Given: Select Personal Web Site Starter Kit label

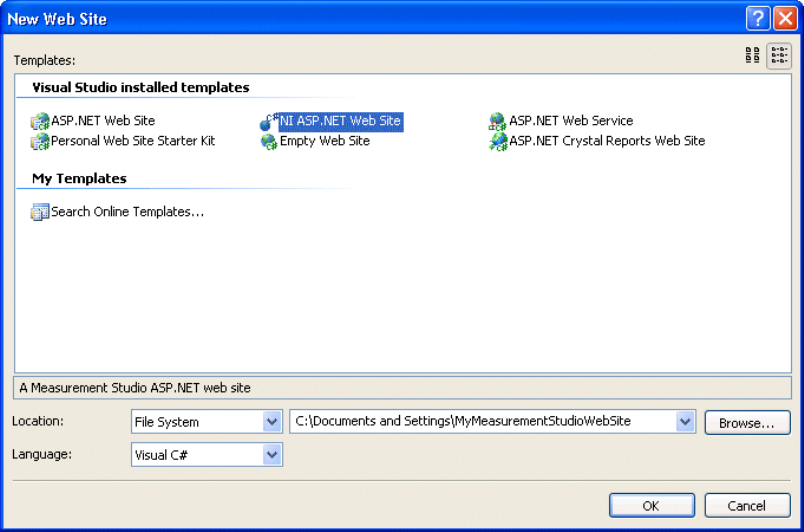Looking at the screenshot, I should point(133,141).
